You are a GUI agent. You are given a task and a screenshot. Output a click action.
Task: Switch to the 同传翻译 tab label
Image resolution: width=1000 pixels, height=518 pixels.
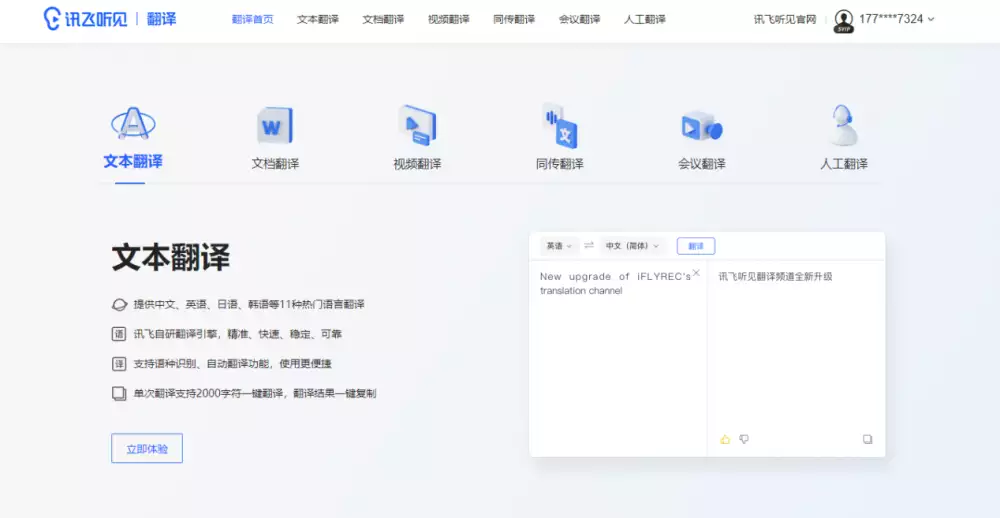coord(559,164)
